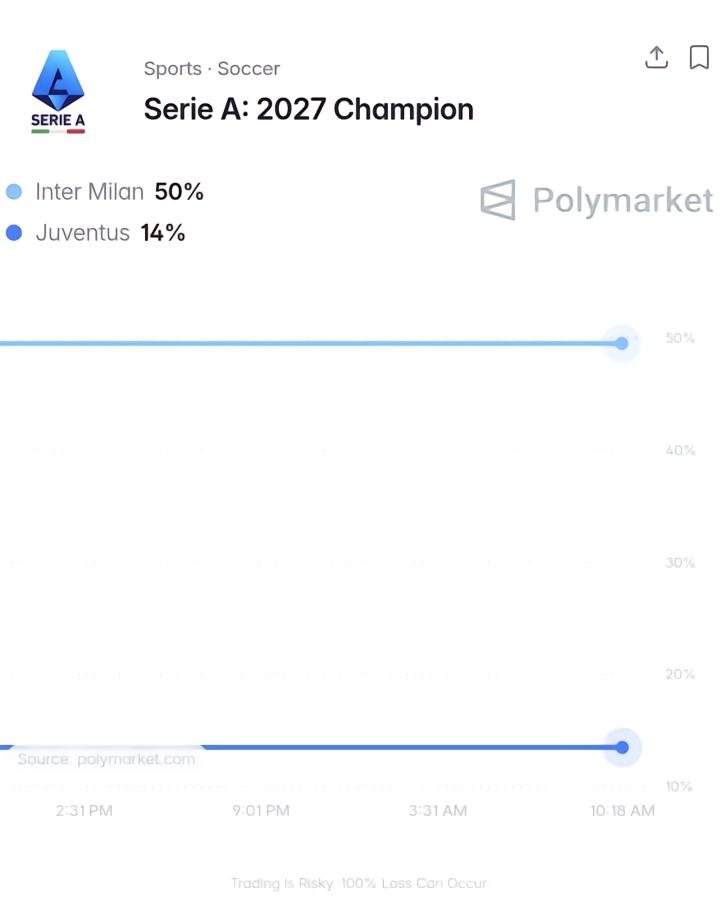The image size is (720, 900).
Task: Open the Soccer category link
Action: (x=249, y=69)
